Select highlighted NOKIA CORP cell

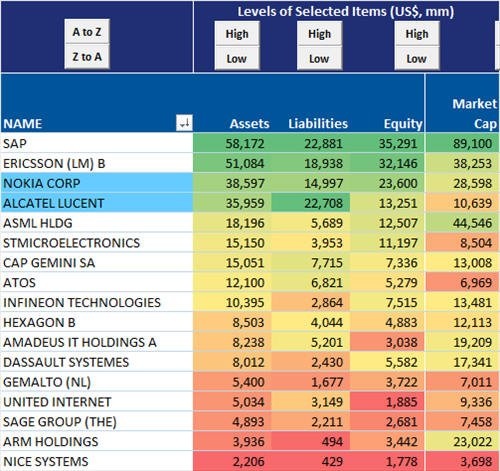(x=97, y=183)
